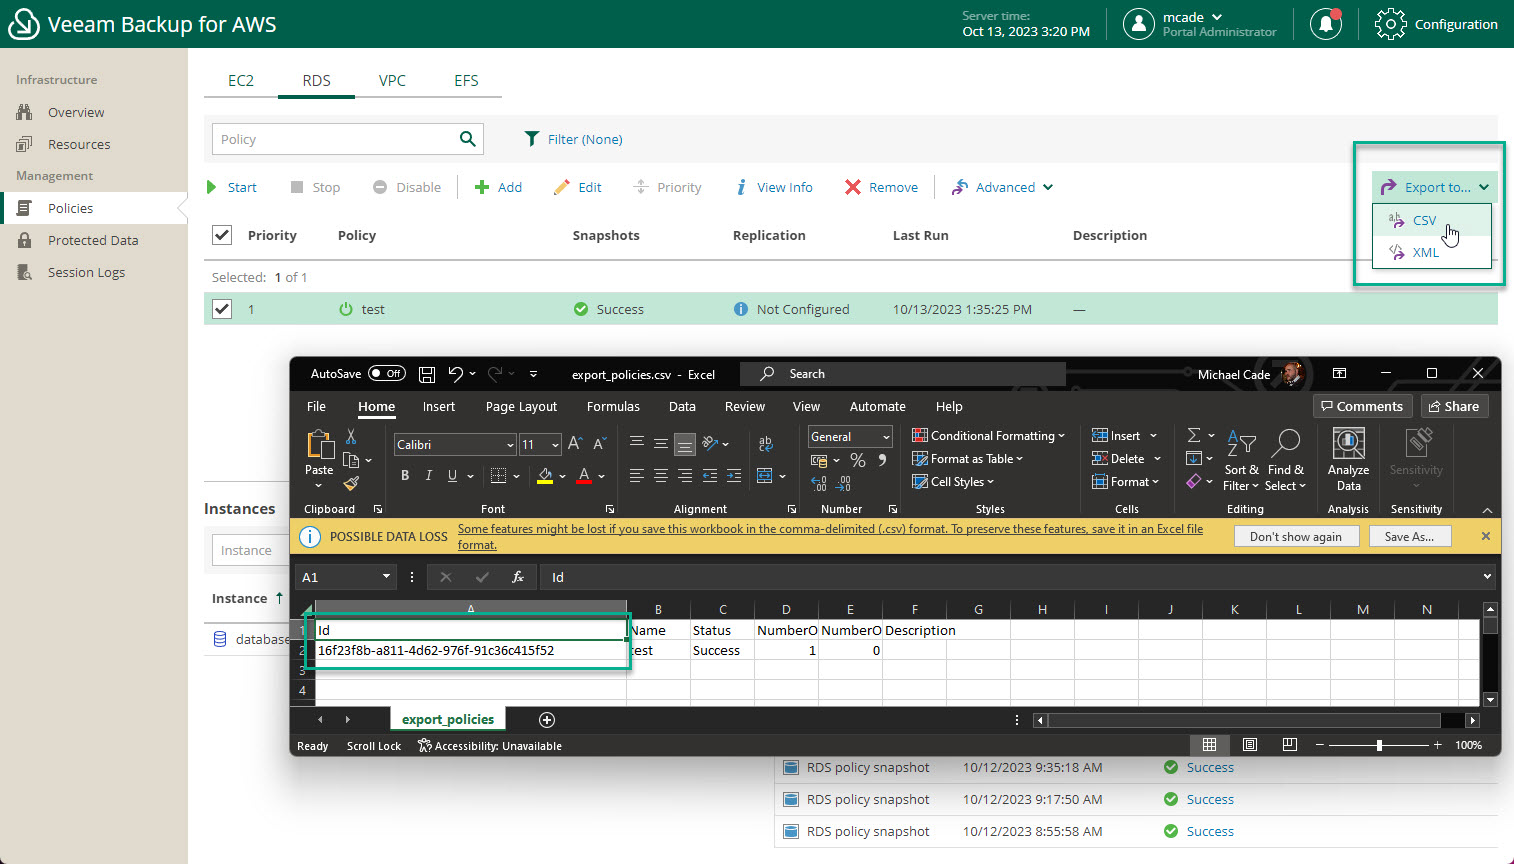Open the Export to dropdown
The image size is (1514, 864).
tap(1435, 187)
